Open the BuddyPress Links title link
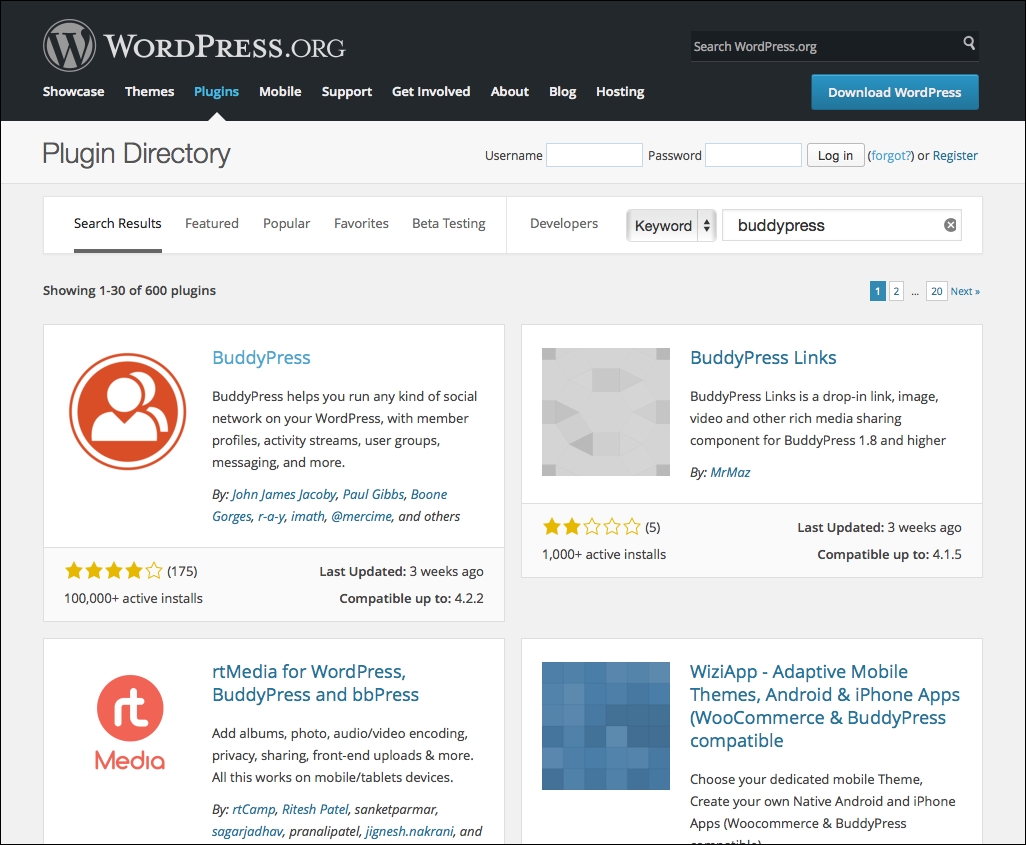Viewport: 1026px width, 845px height. click(x=763, y=358)
